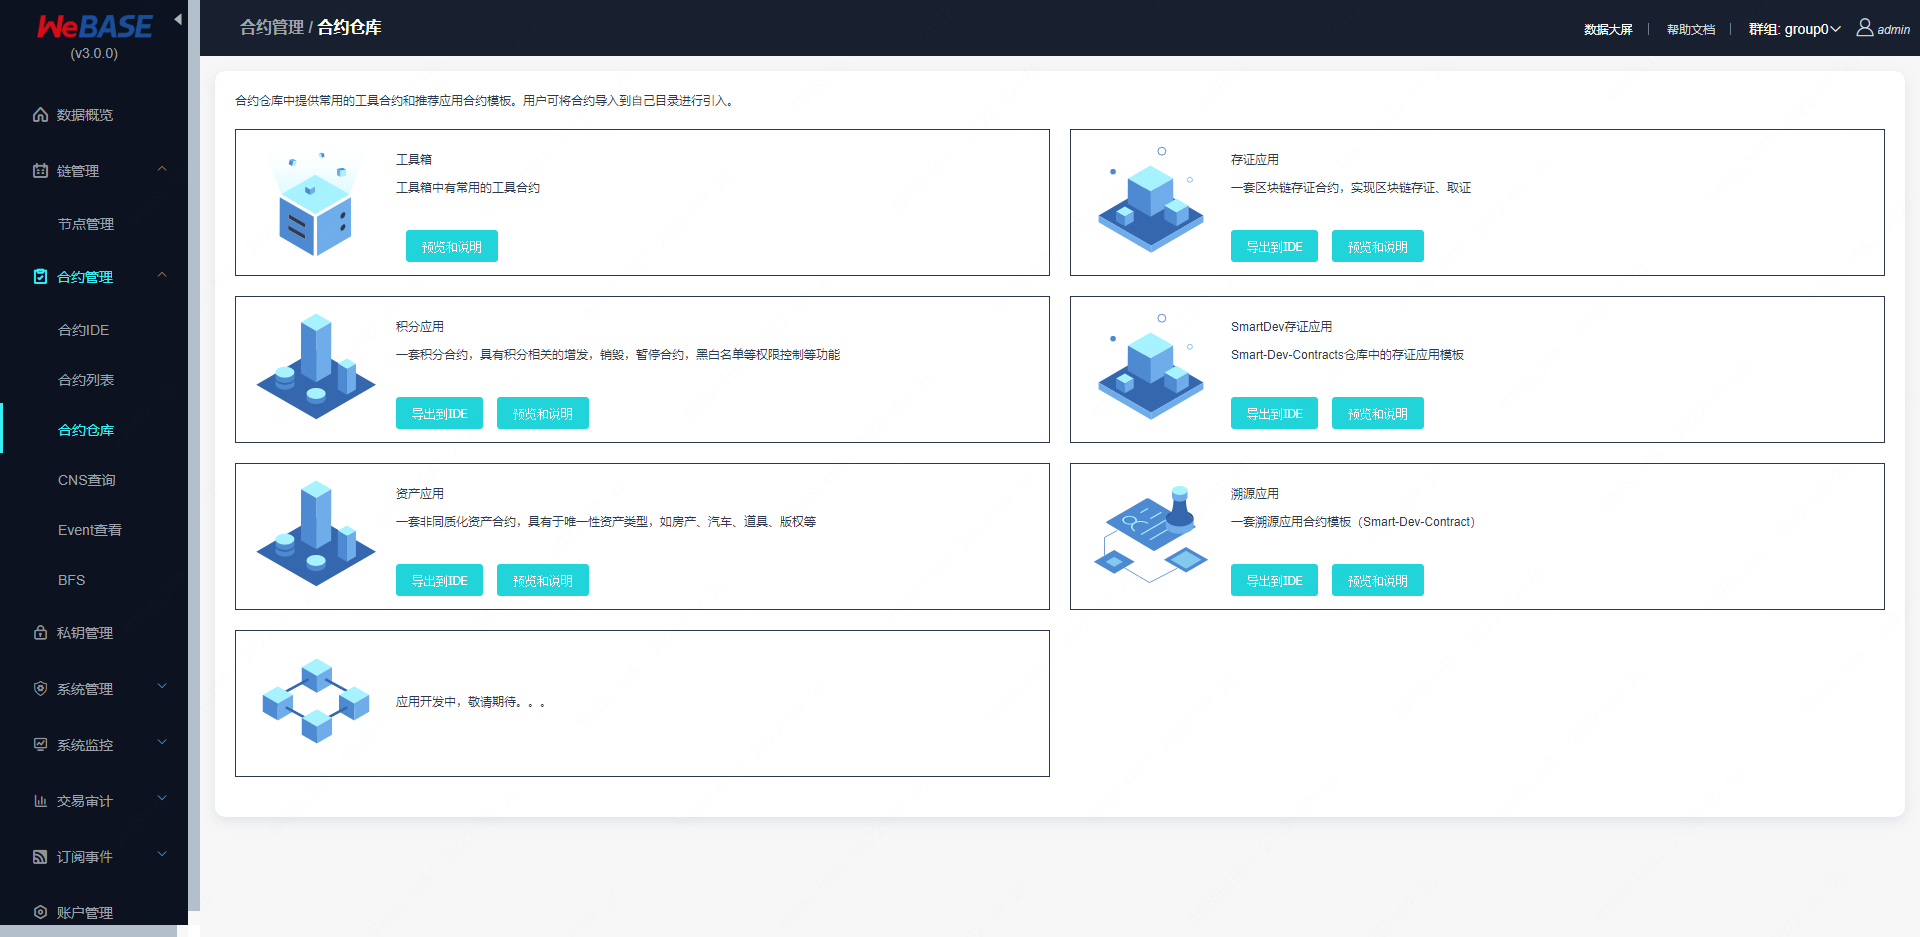Click the 资产应用 card illustration
This screenshot has width=1920, height=937.
[316, 533]
